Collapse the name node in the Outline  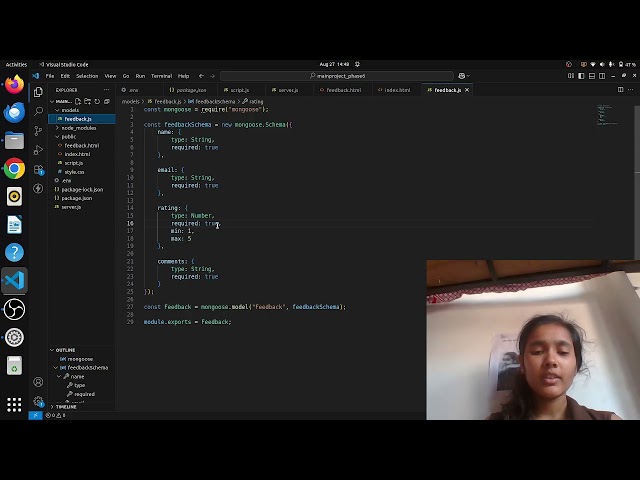[59, 376]
